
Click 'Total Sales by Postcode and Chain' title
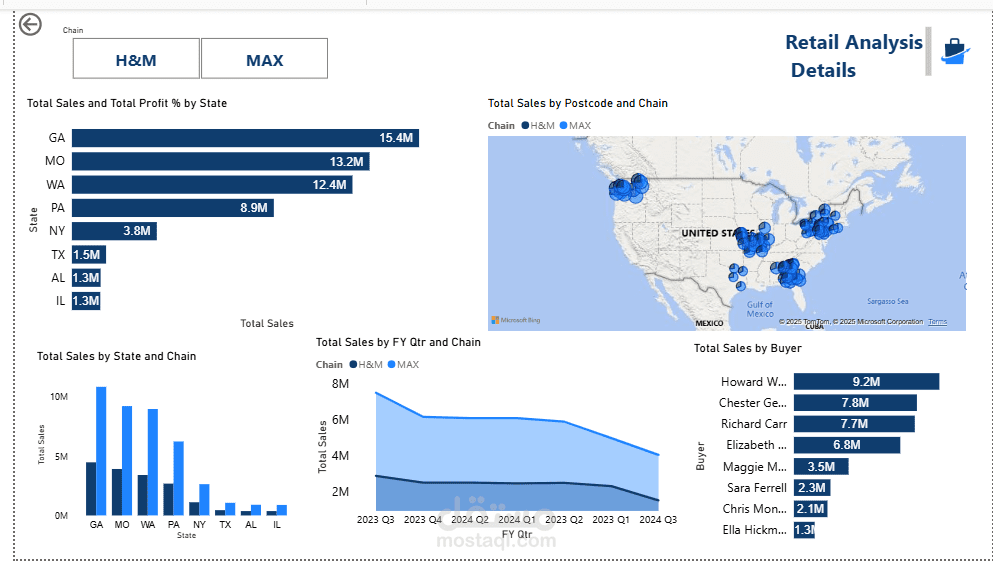pos(578,103)
